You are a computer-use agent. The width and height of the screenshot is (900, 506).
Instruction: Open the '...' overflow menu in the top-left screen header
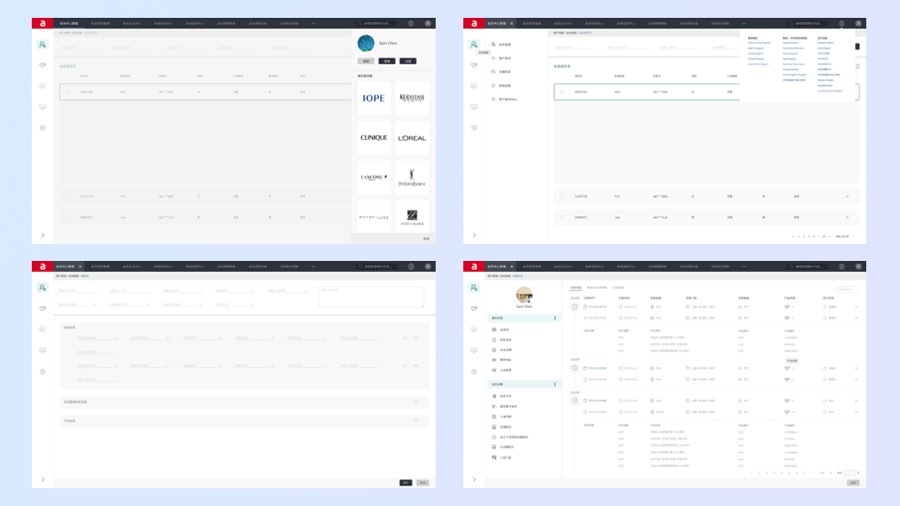coord(313,24)
